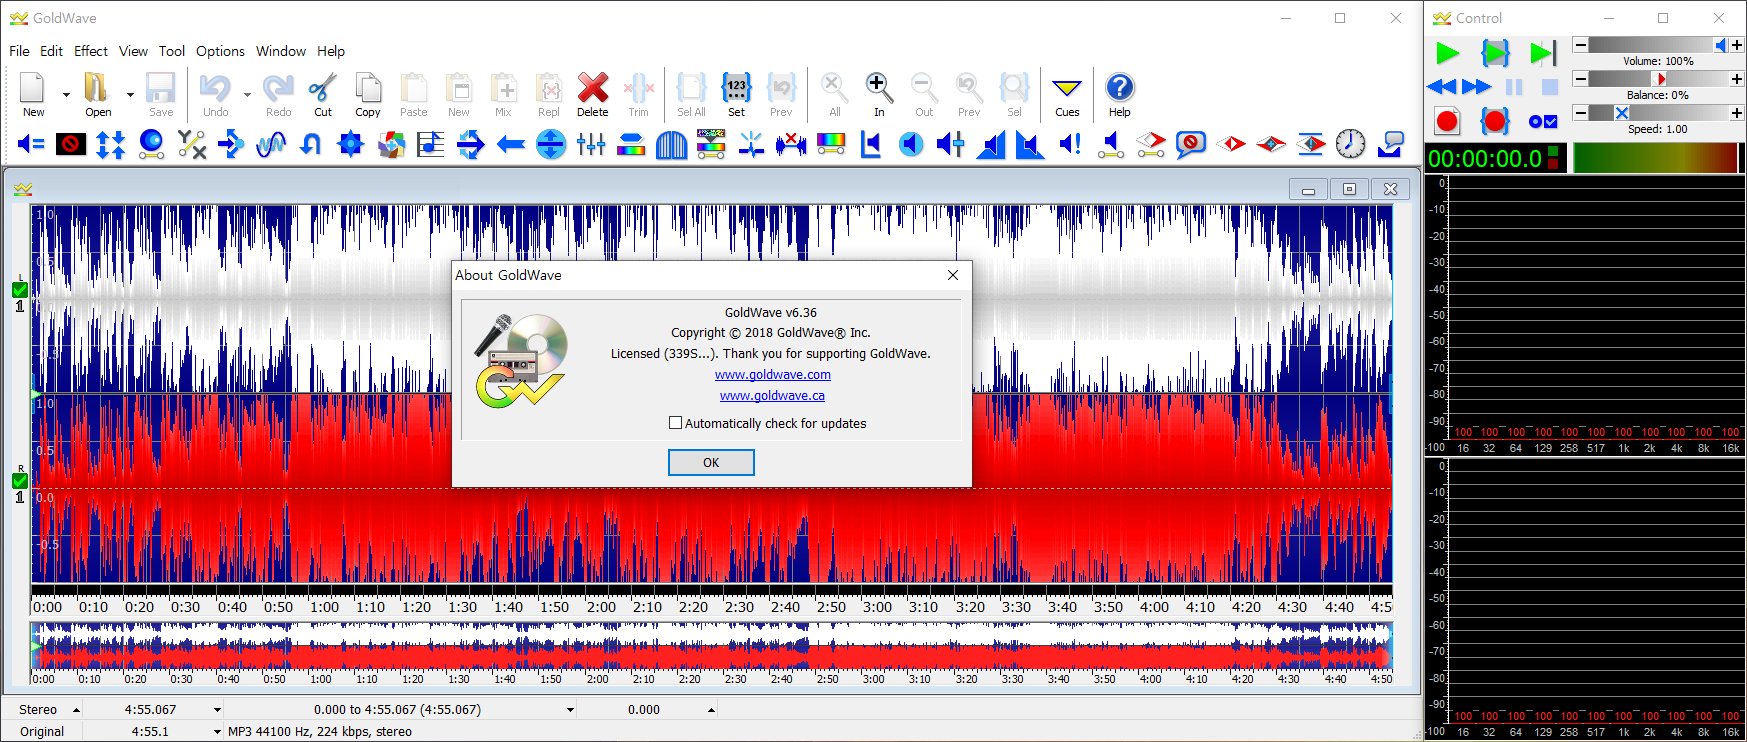Toggle right channel green checkbox
Viewport: 1747px width, 742px height.
click(20, 481)
